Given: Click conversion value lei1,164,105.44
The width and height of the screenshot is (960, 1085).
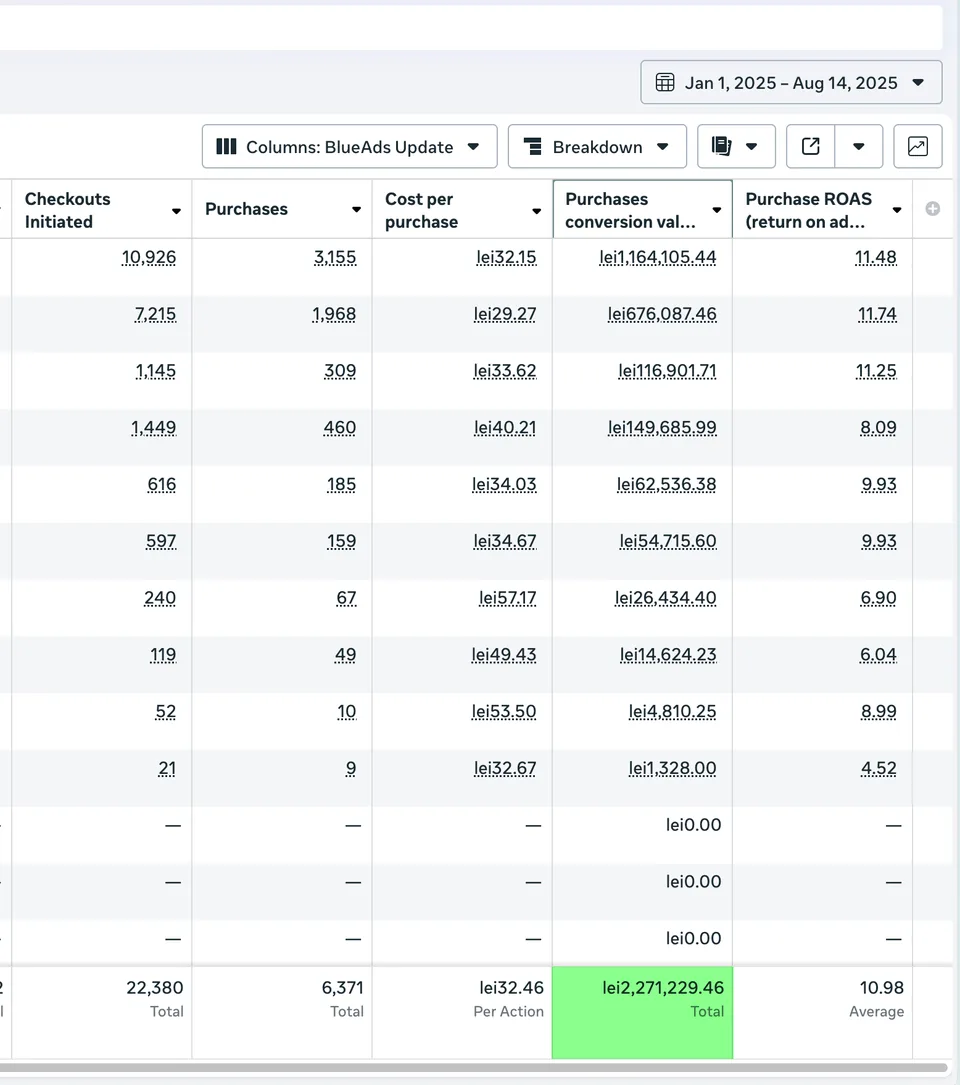Looking at the screenshot, I should (x=658, y=257).
